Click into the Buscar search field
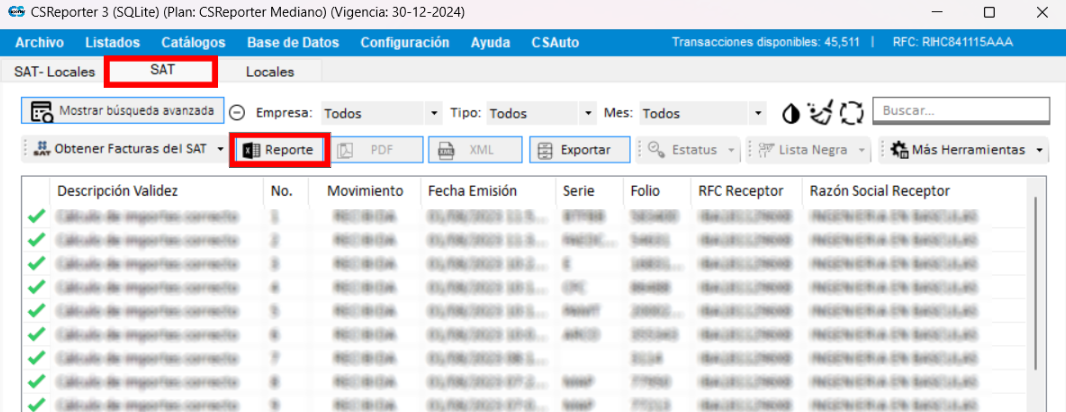This screenshot has height=412, width=1066. [x=961, y=111]
